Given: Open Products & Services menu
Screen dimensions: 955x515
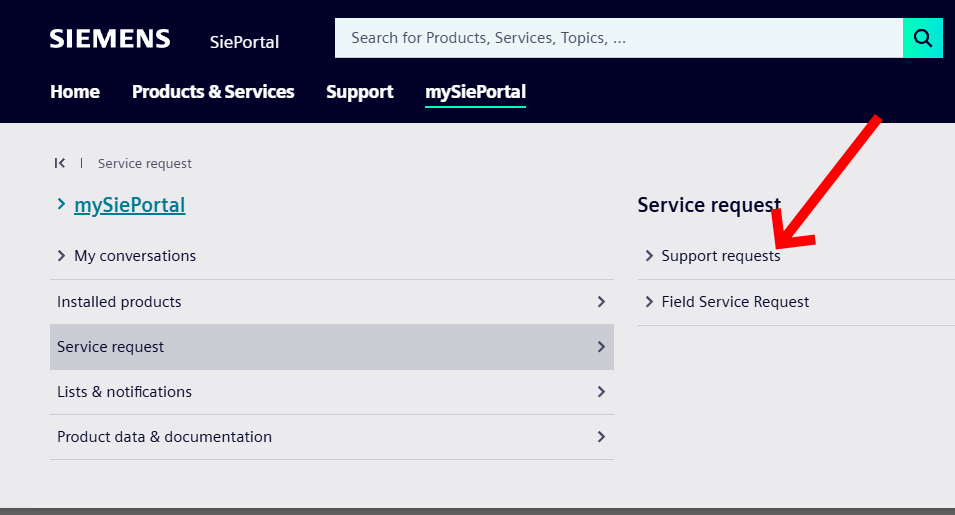Looking at the screenshot, I should [213, 92].
